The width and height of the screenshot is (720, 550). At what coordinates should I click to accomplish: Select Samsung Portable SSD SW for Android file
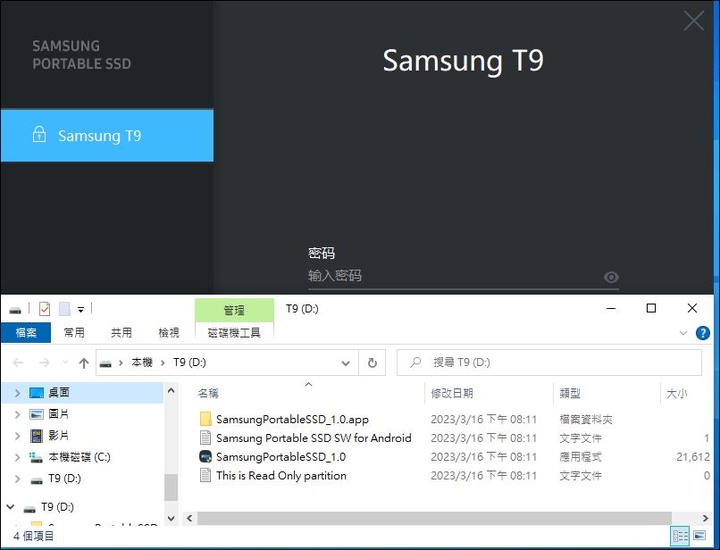[x=314, y=438]
